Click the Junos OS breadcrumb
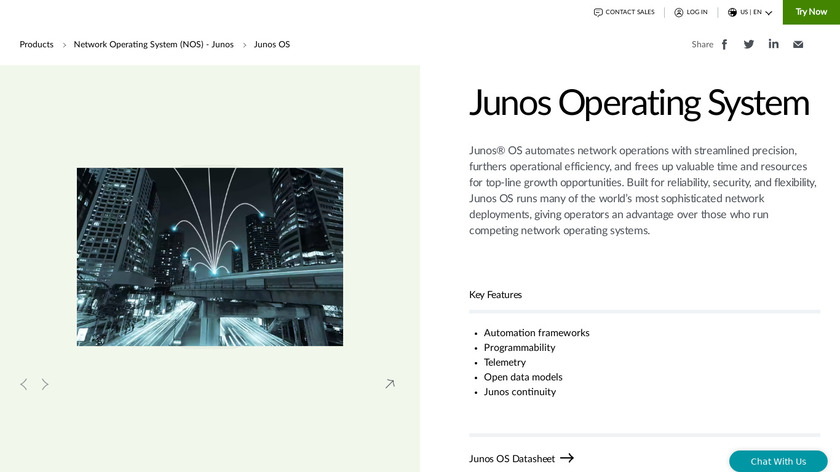 (x=272, y=44)
